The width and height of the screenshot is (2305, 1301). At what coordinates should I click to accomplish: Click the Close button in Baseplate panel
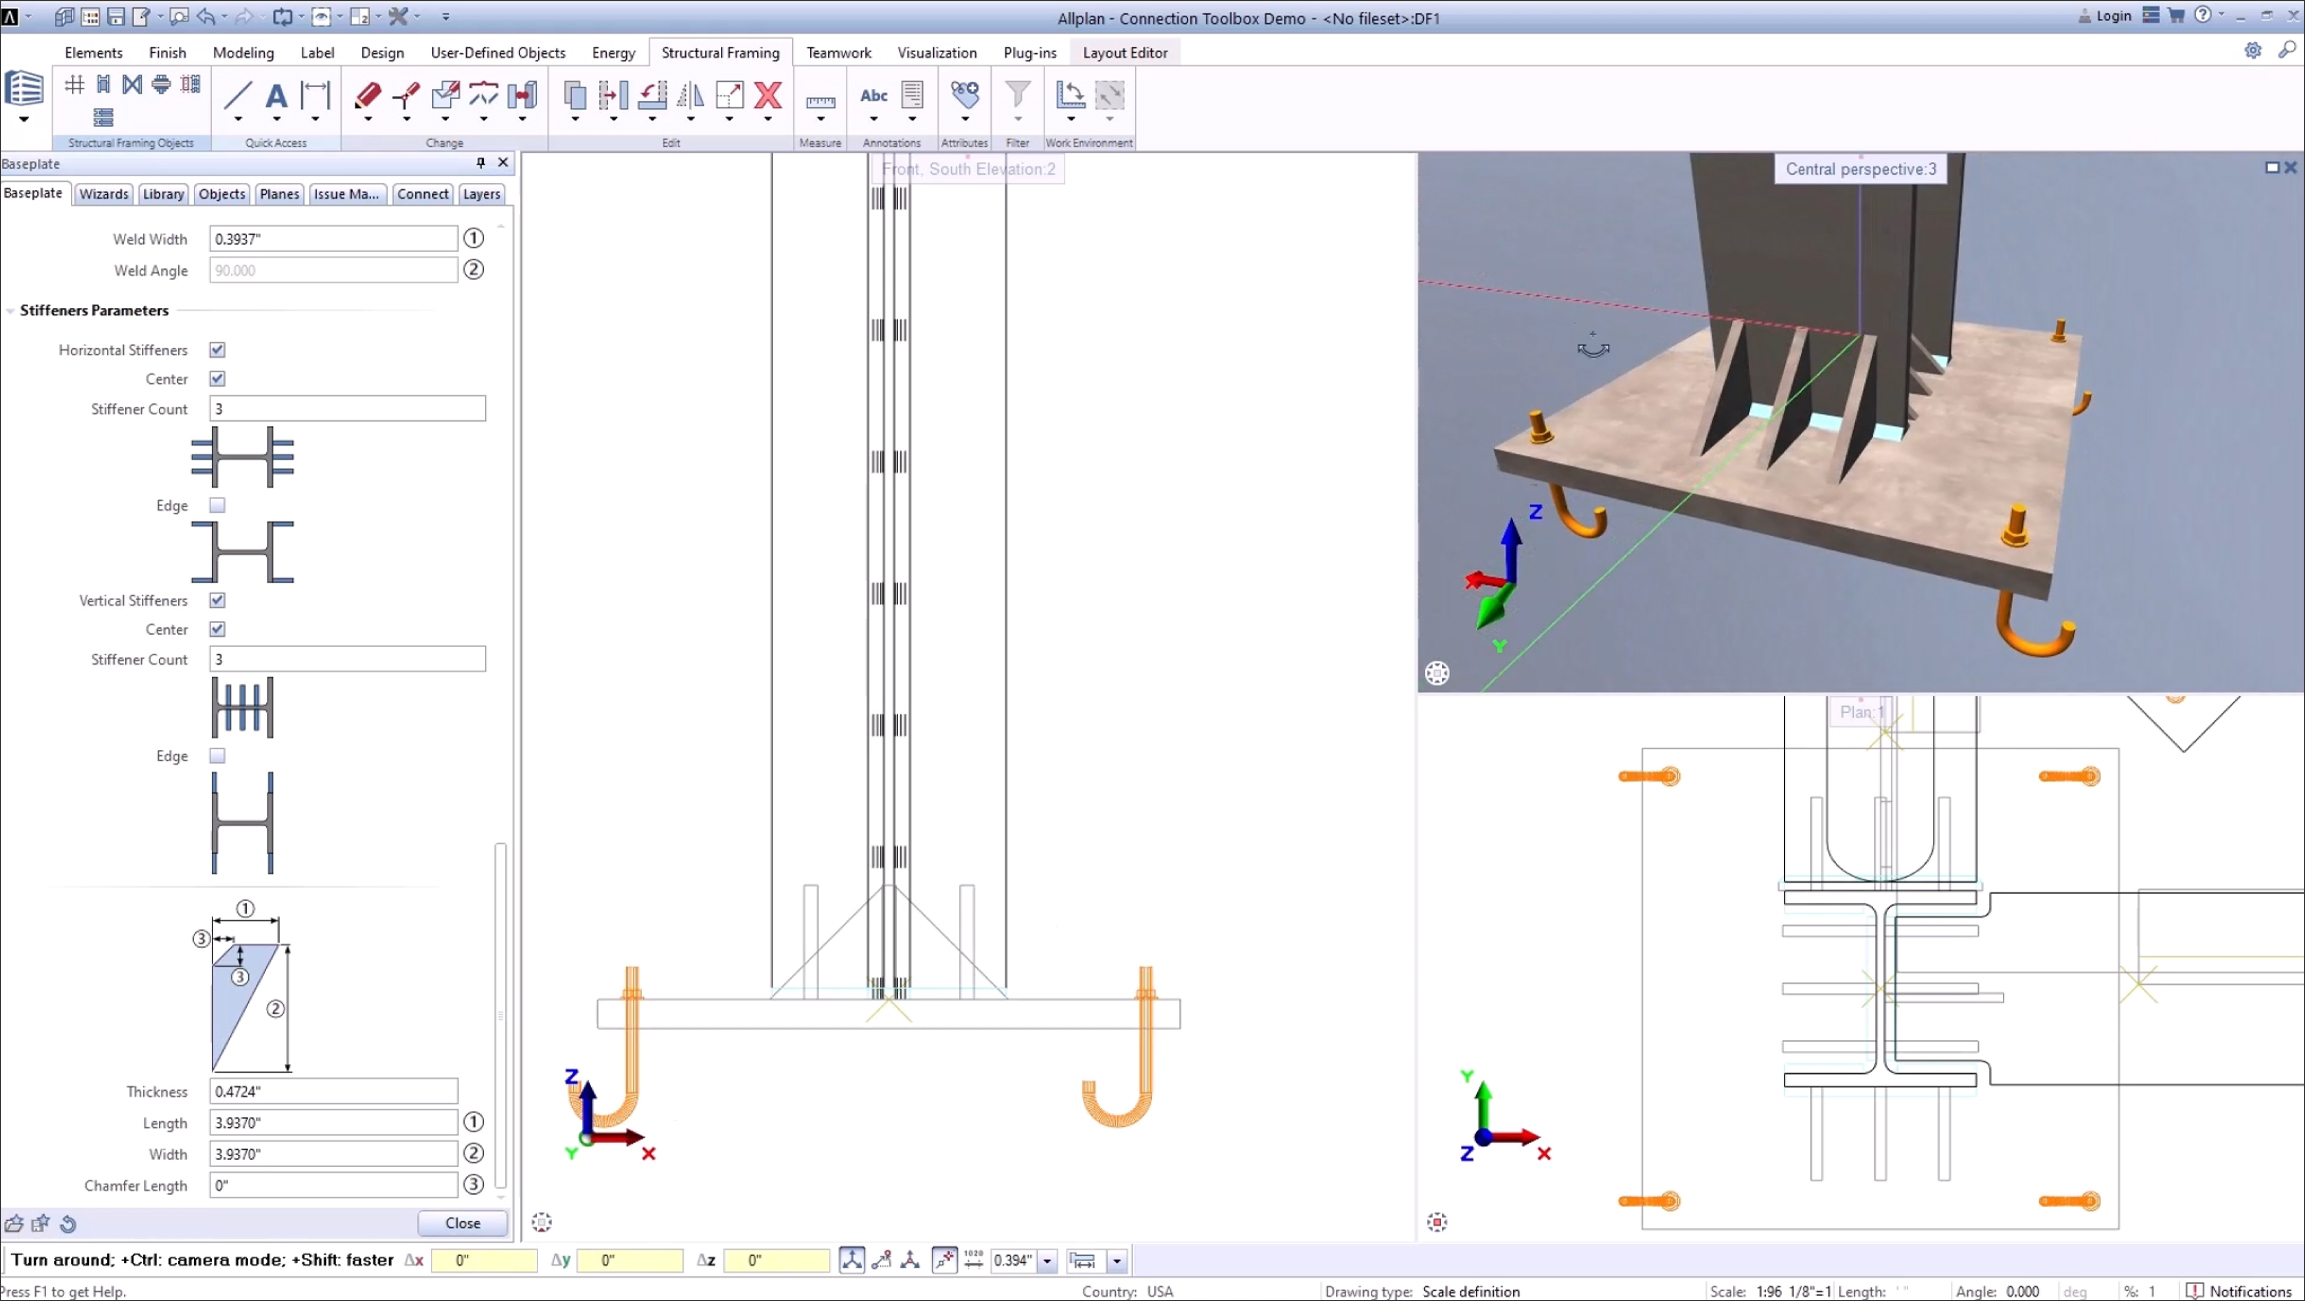click(462, 1223)
